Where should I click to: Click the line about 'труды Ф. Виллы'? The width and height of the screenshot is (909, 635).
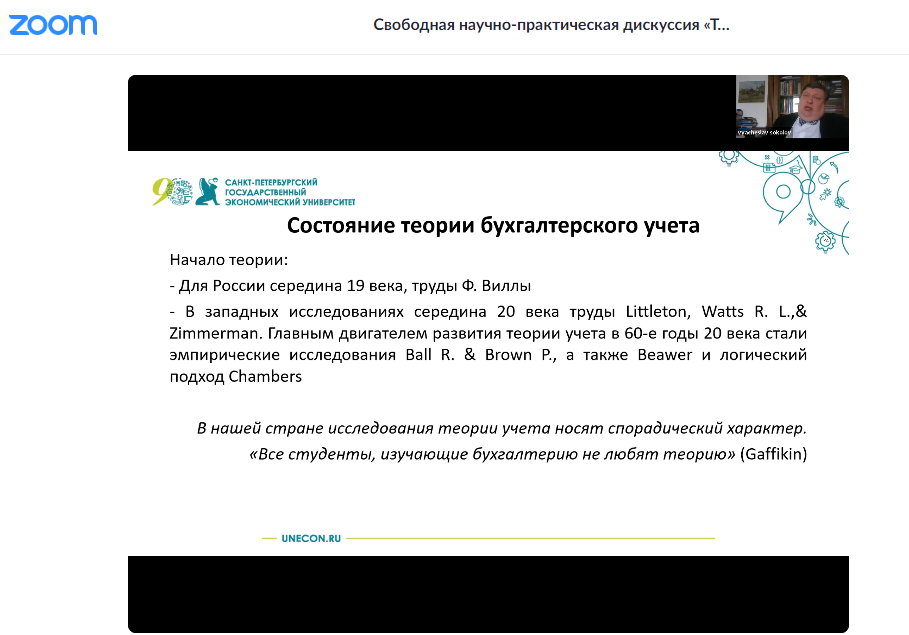point(349,285)
